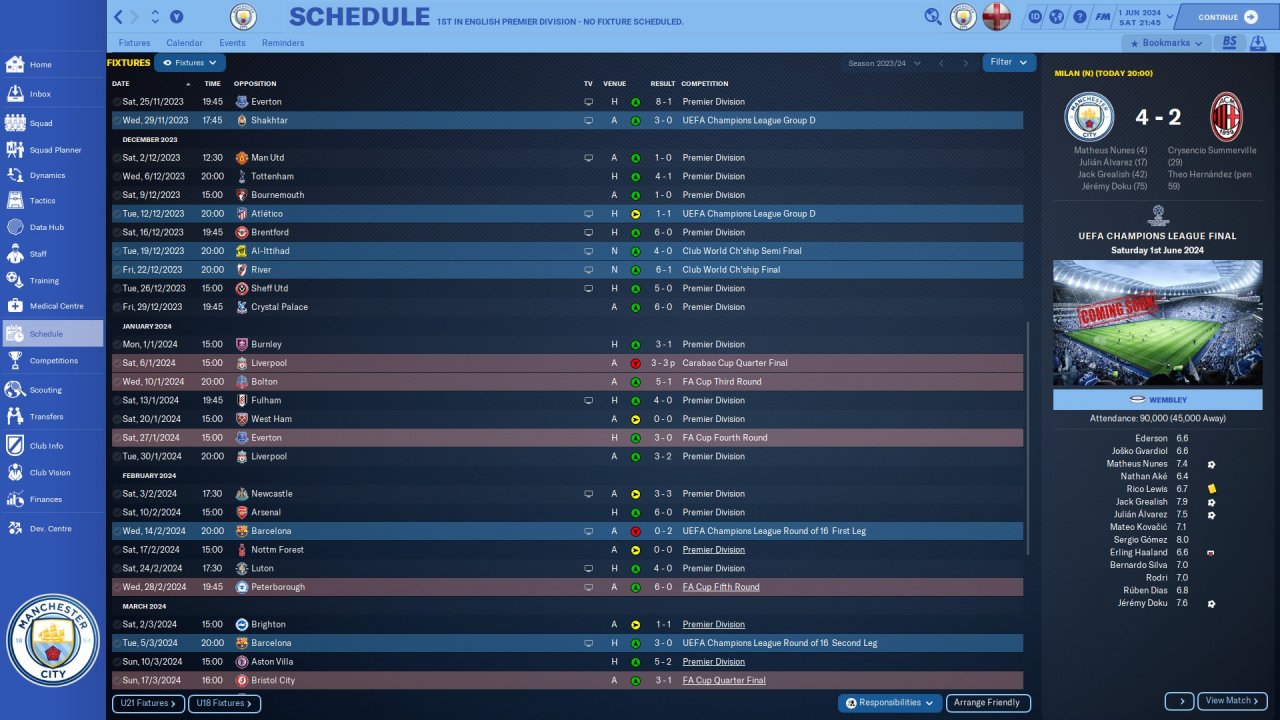Open the Finances sidebar icon
Image resolution: width=1280 pixels, height=720 pixels.
[x=15, y=499]
